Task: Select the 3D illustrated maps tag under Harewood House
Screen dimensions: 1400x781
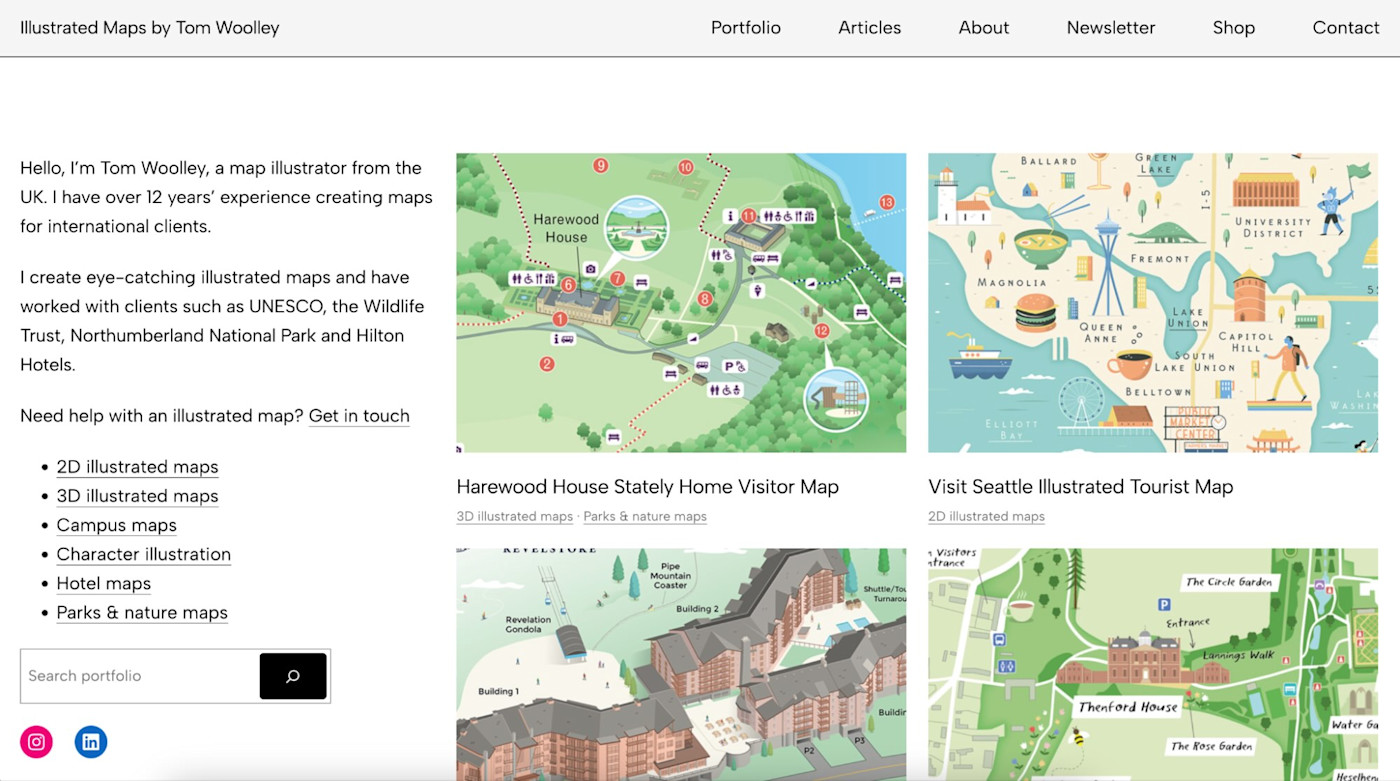Action: click(514, 517)
